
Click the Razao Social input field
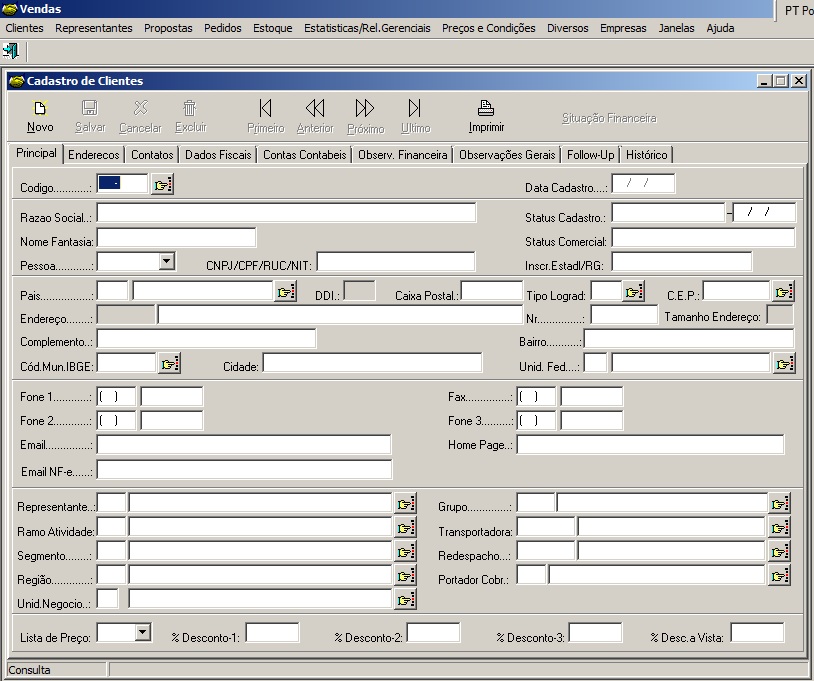(286, 213)
